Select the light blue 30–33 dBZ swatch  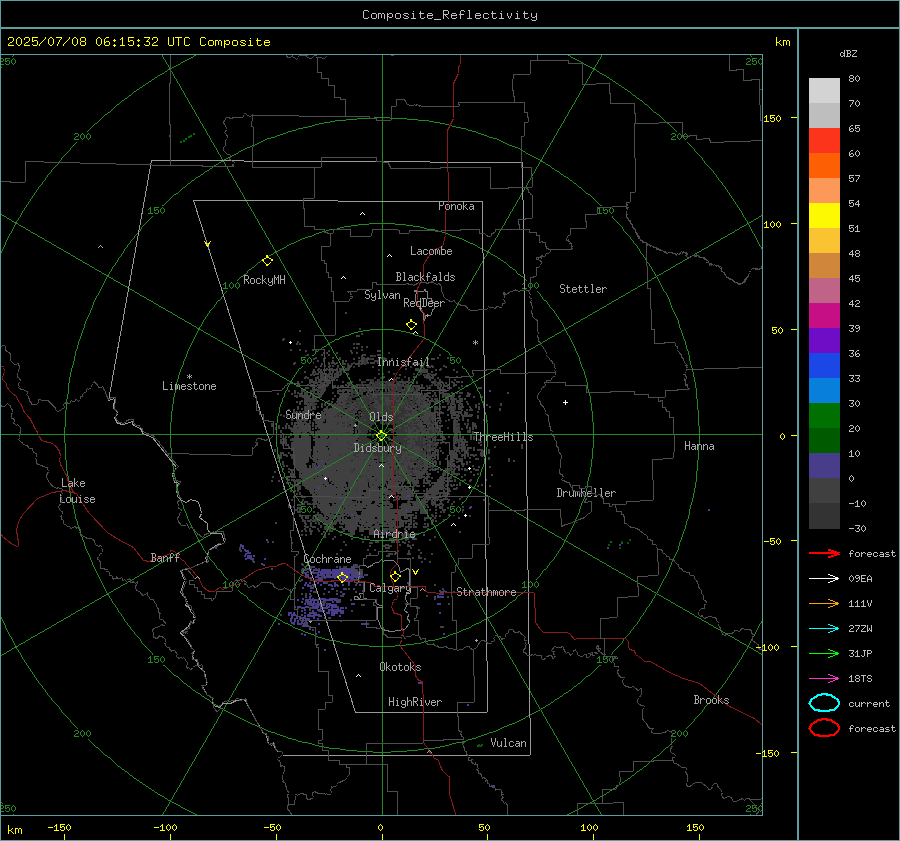point(824,391)
